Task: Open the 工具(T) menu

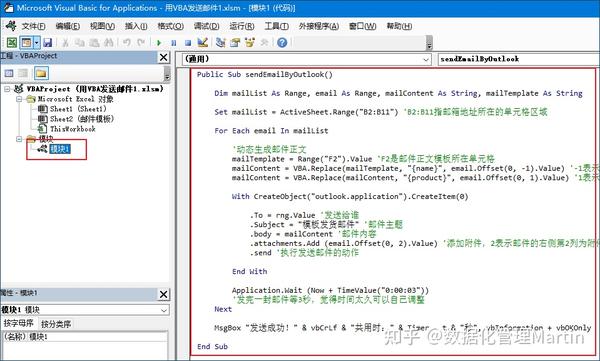Action: click(277, 26)
